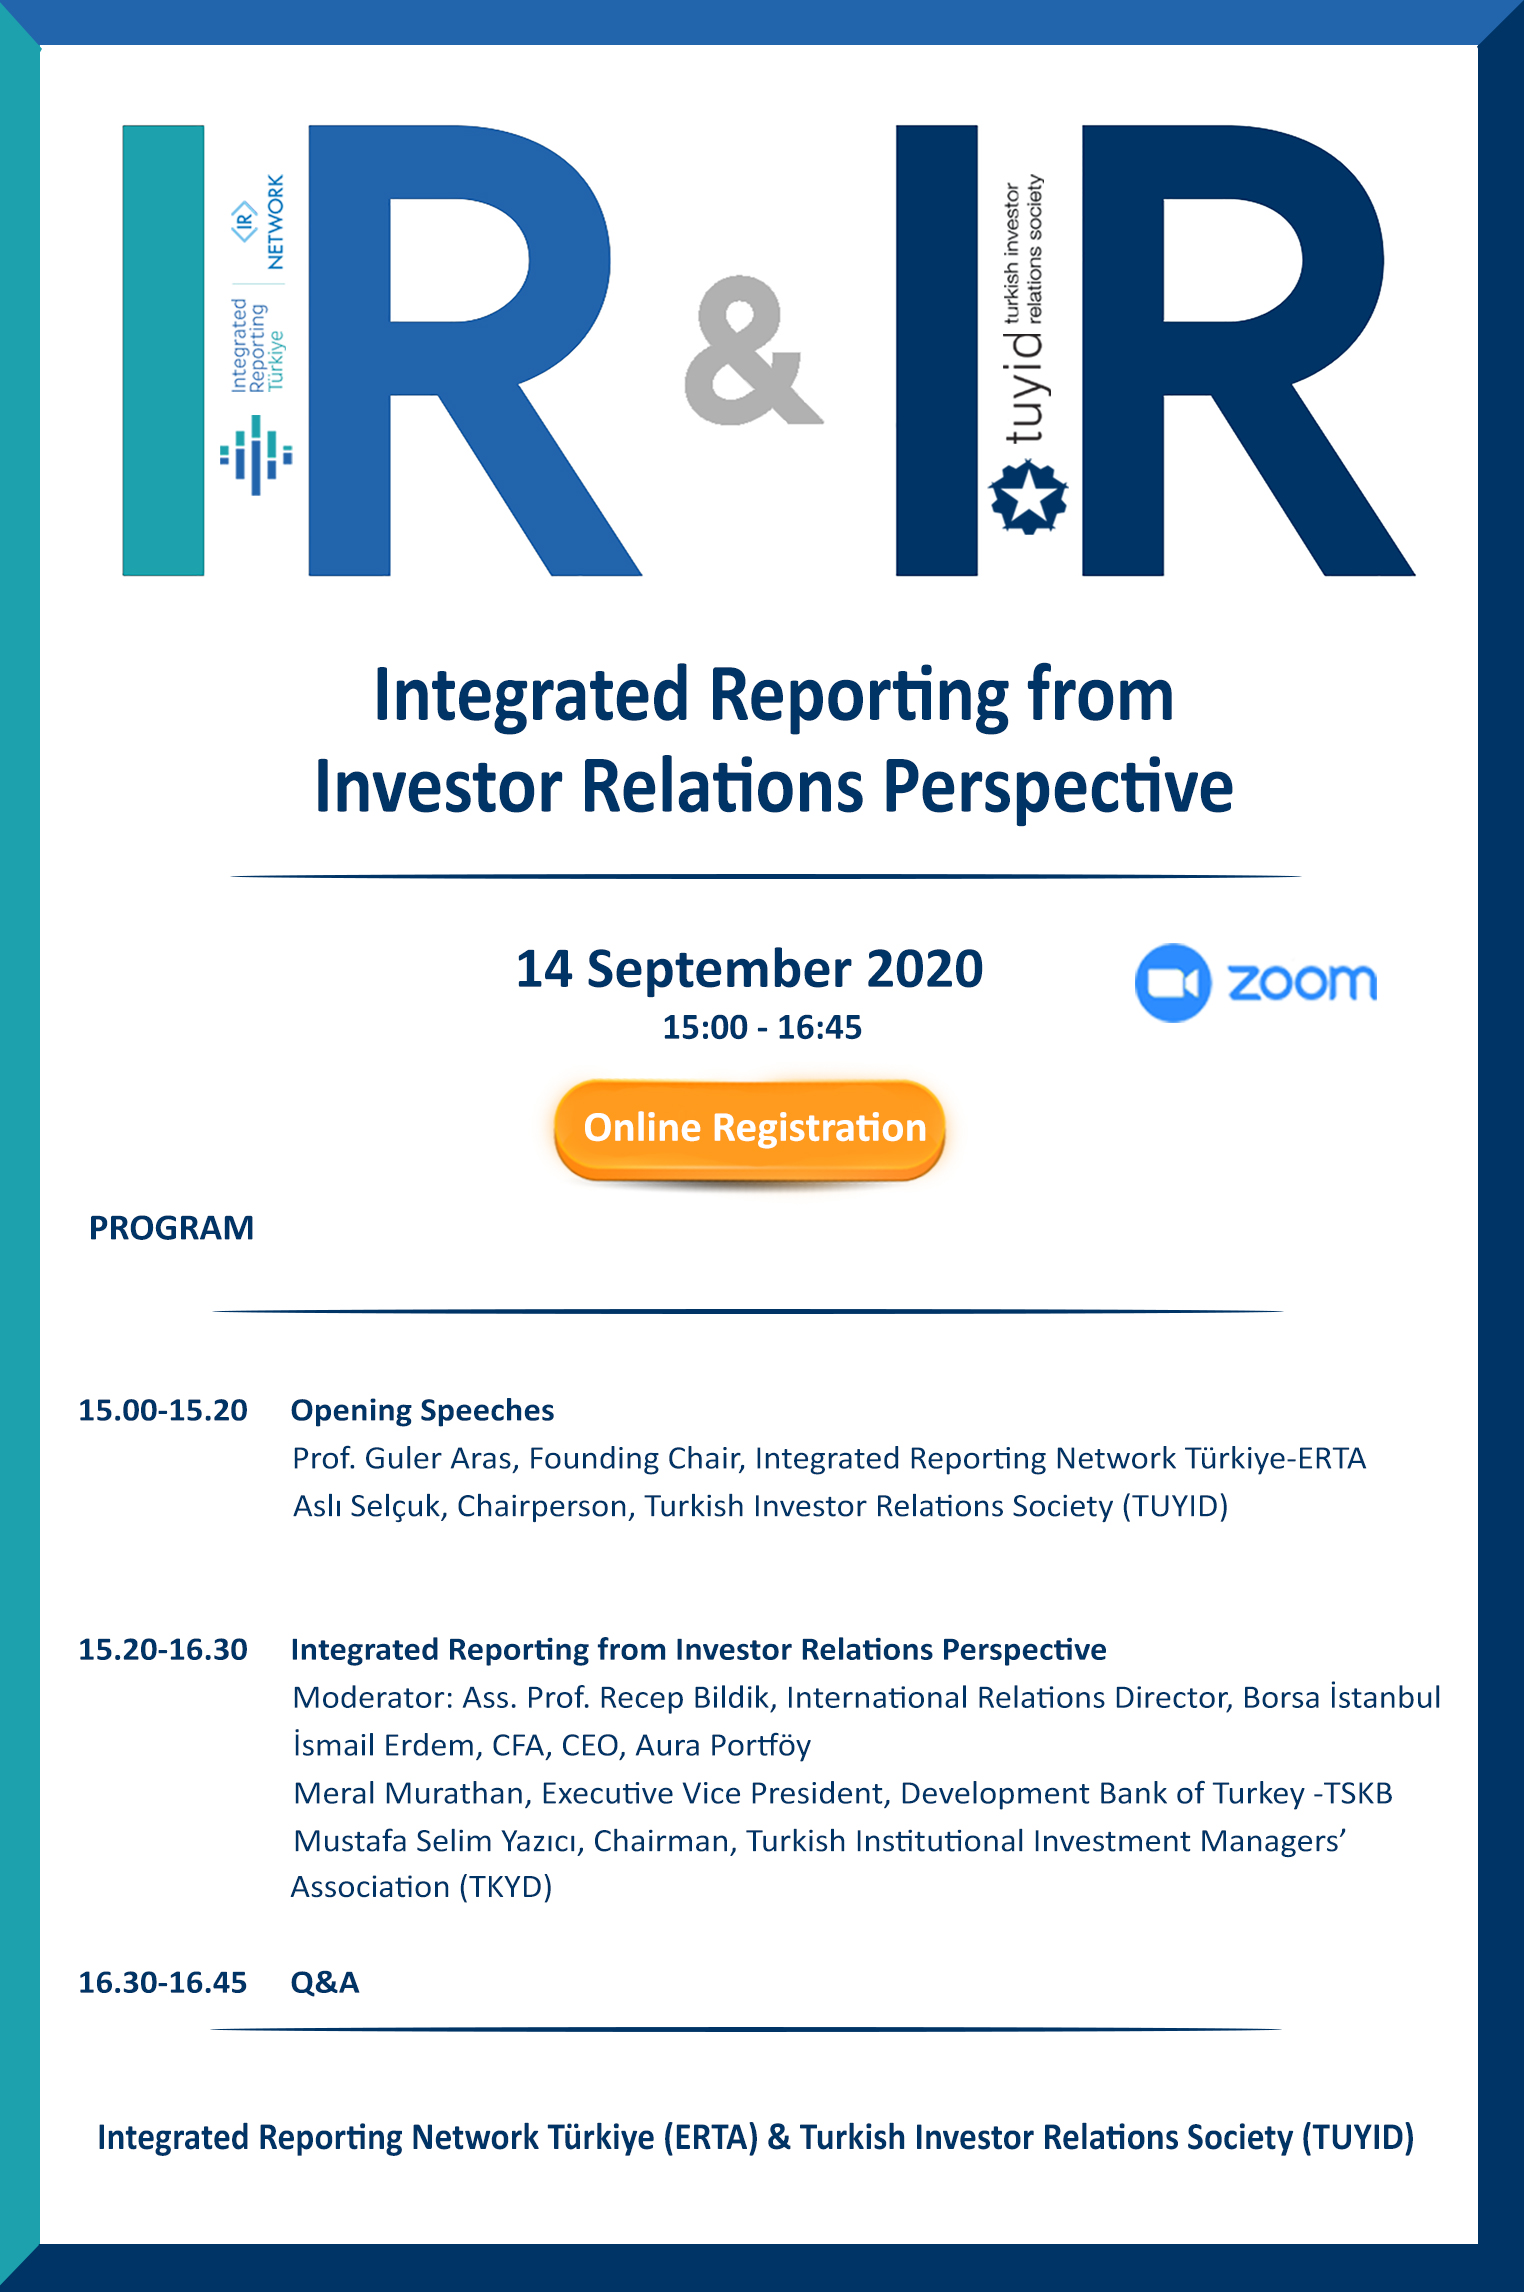
Task: Click the '16.30-16.45' time slot
Action: coord(163,1982)
